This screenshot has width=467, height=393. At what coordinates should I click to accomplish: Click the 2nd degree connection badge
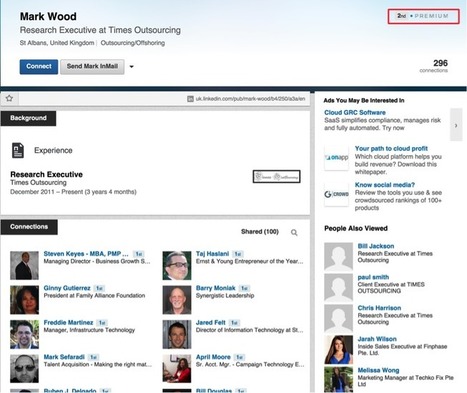(x=402, y=16)
